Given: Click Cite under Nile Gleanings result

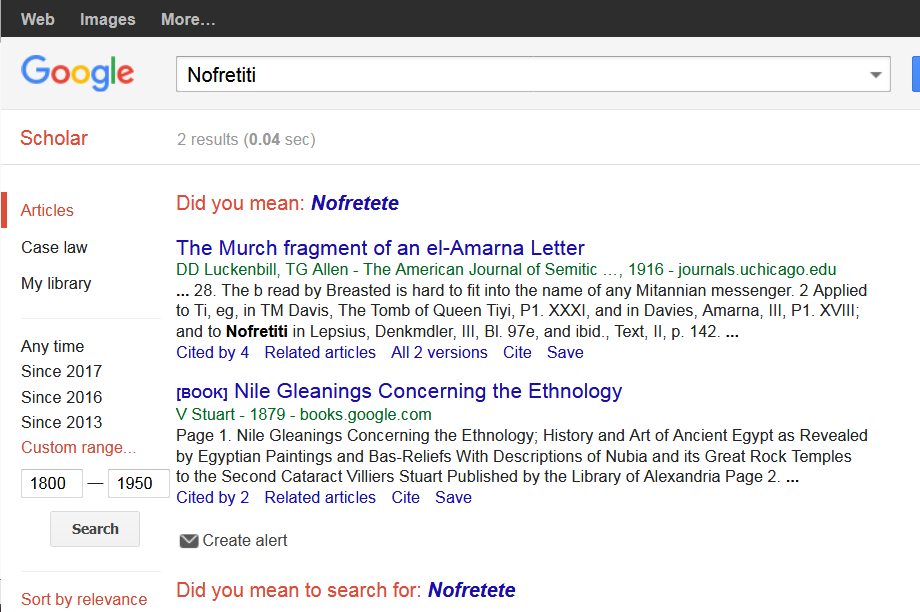Looking at the screenshot, I should coord(405,497).
